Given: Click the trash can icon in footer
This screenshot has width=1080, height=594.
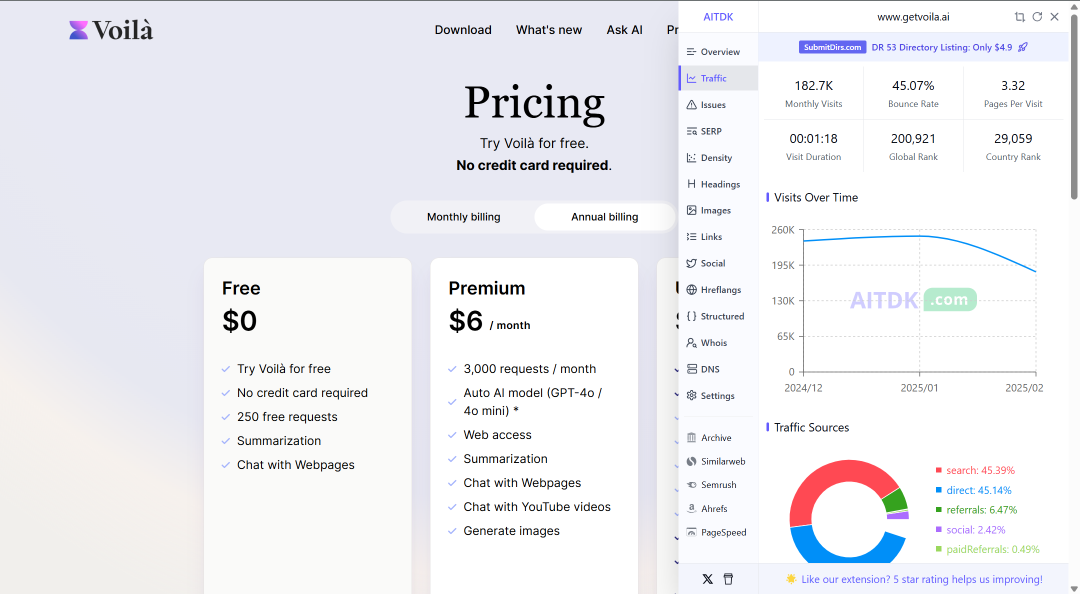Looking at the screenshot, I should click(x=729, y=580).
